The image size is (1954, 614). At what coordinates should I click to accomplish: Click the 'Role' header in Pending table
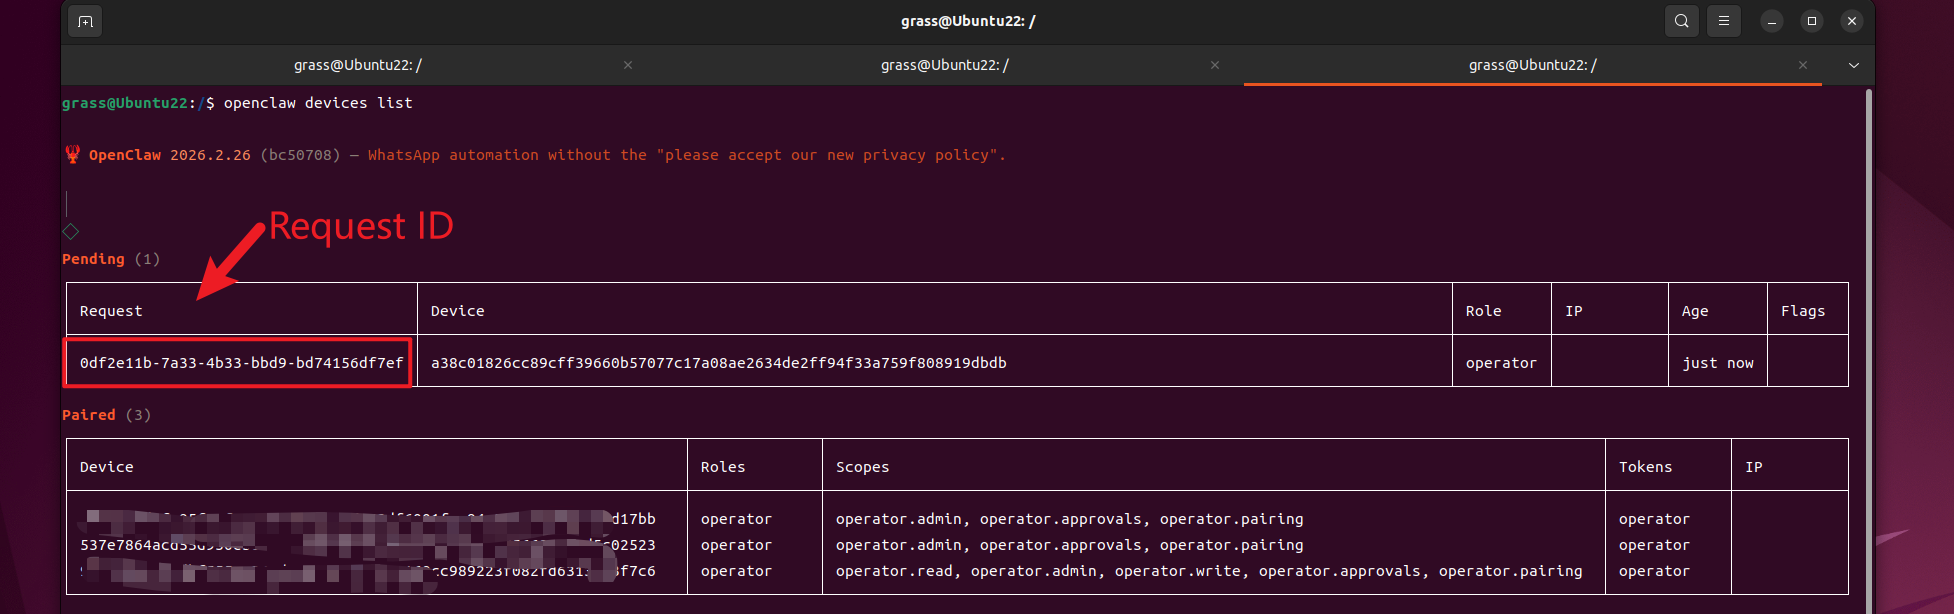coord(1483,311)
